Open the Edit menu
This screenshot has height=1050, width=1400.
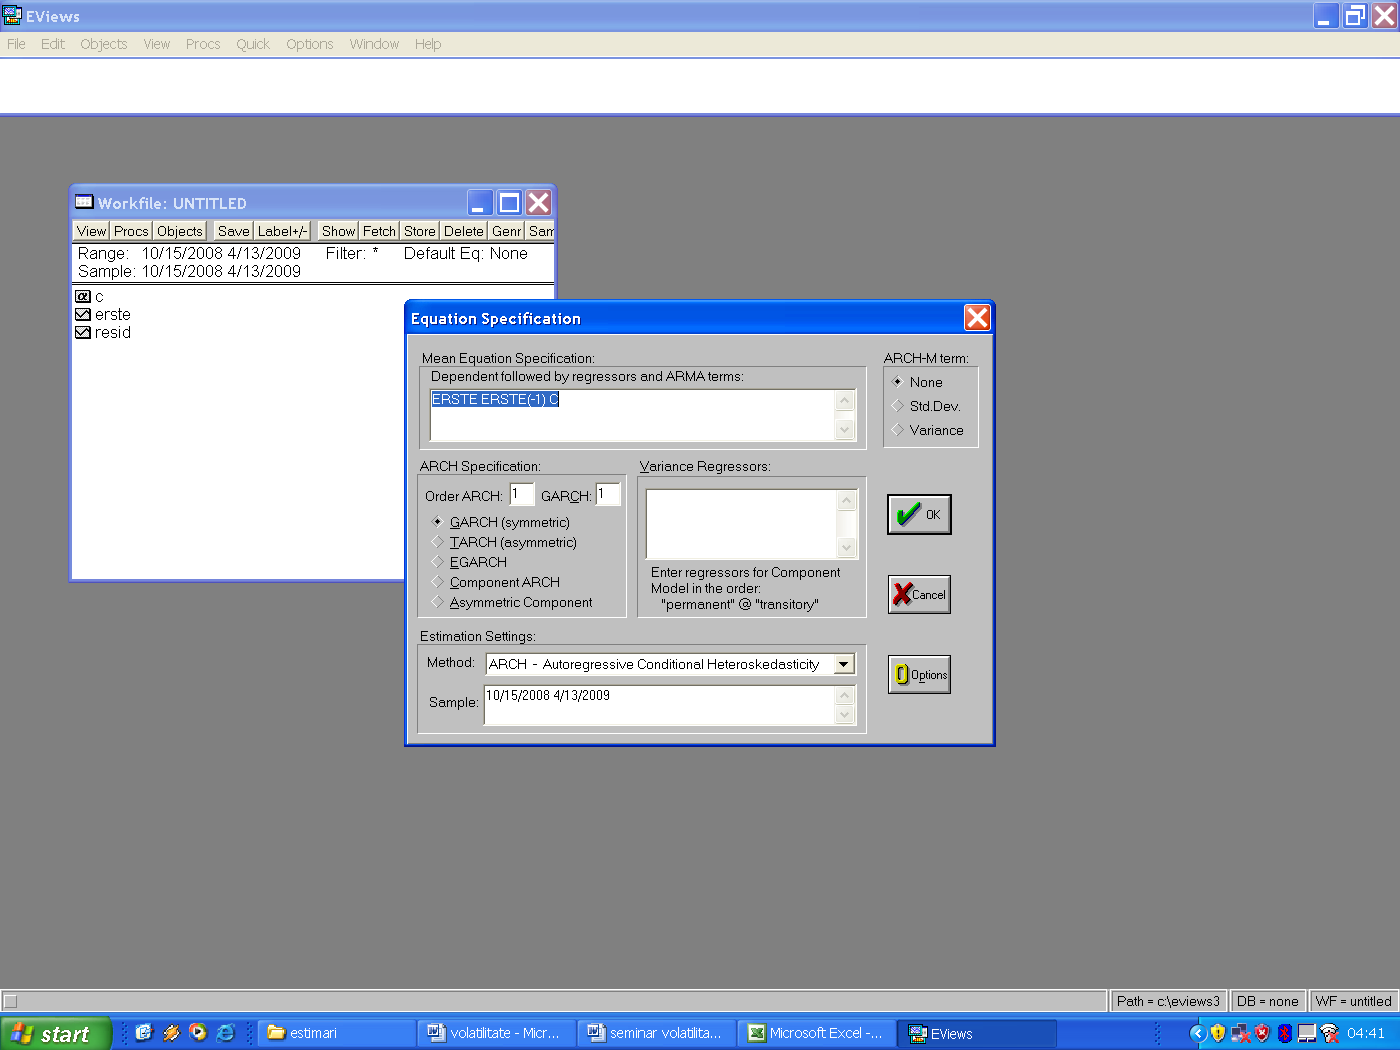(53, 44)
